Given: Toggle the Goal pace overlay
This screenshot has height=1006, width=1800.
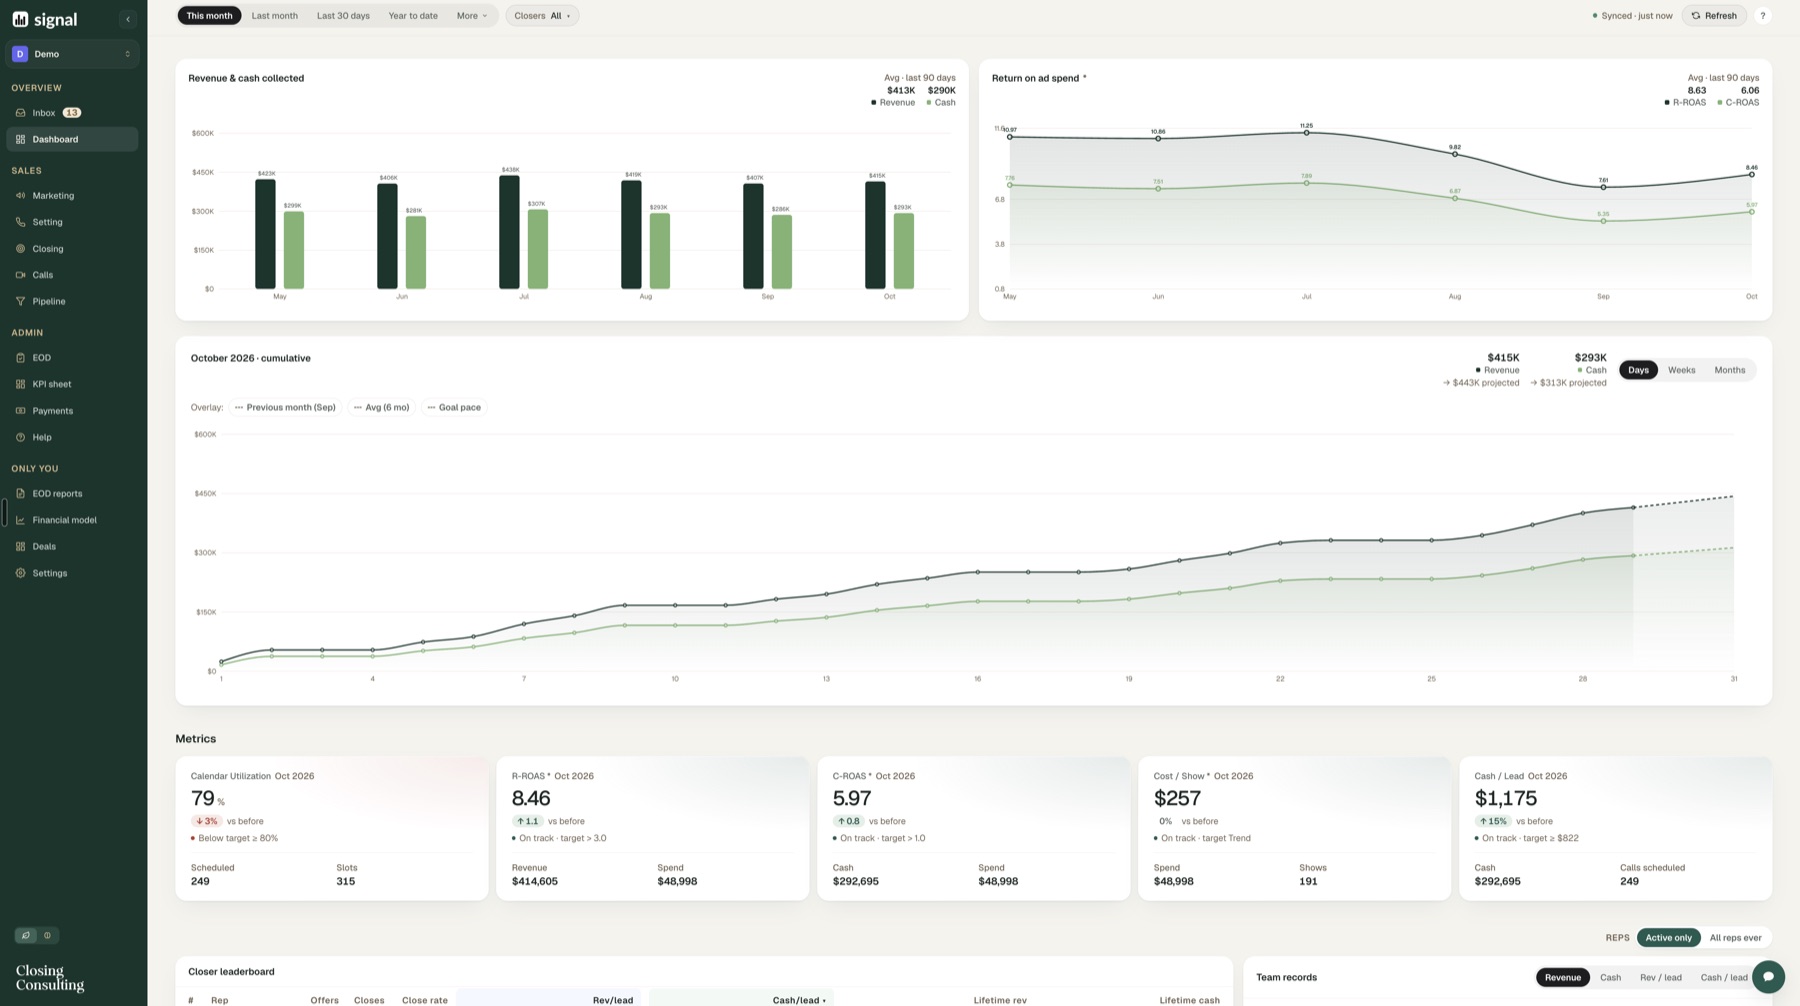Looking at the screenshot, I should (454, 407).
